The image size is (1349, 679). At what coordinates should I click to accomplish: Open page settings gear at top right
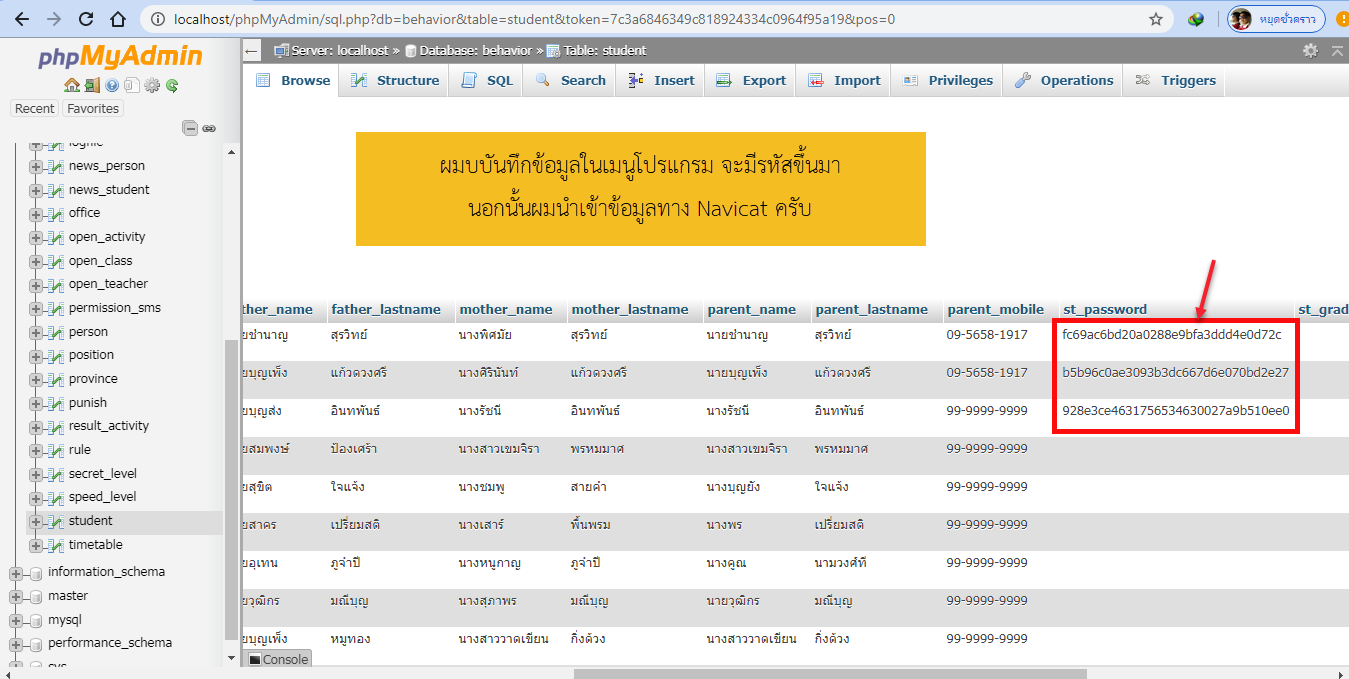click(1310, 50)
